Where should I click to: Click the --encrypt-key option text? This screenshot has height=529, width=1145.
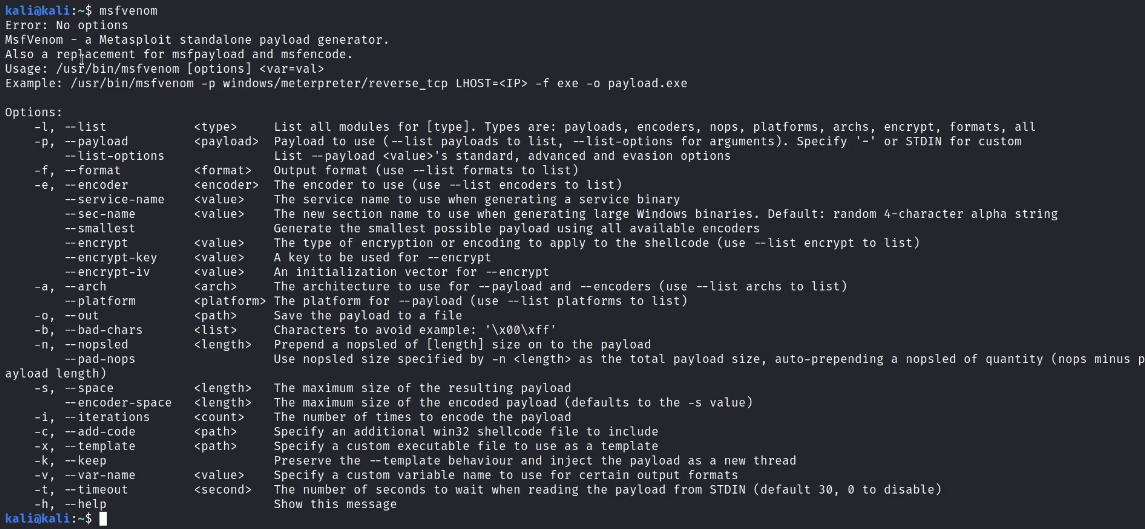[110, 258]
